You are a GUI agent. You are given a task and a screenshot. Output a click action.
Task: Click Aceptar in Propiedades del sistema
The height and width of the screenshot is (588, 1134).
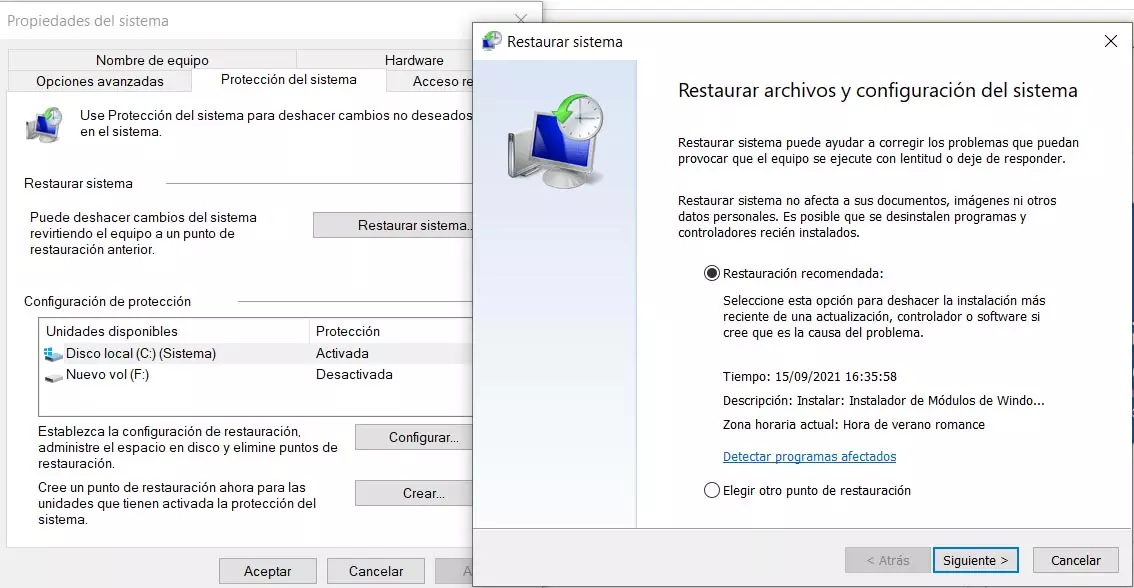[267, 570]
